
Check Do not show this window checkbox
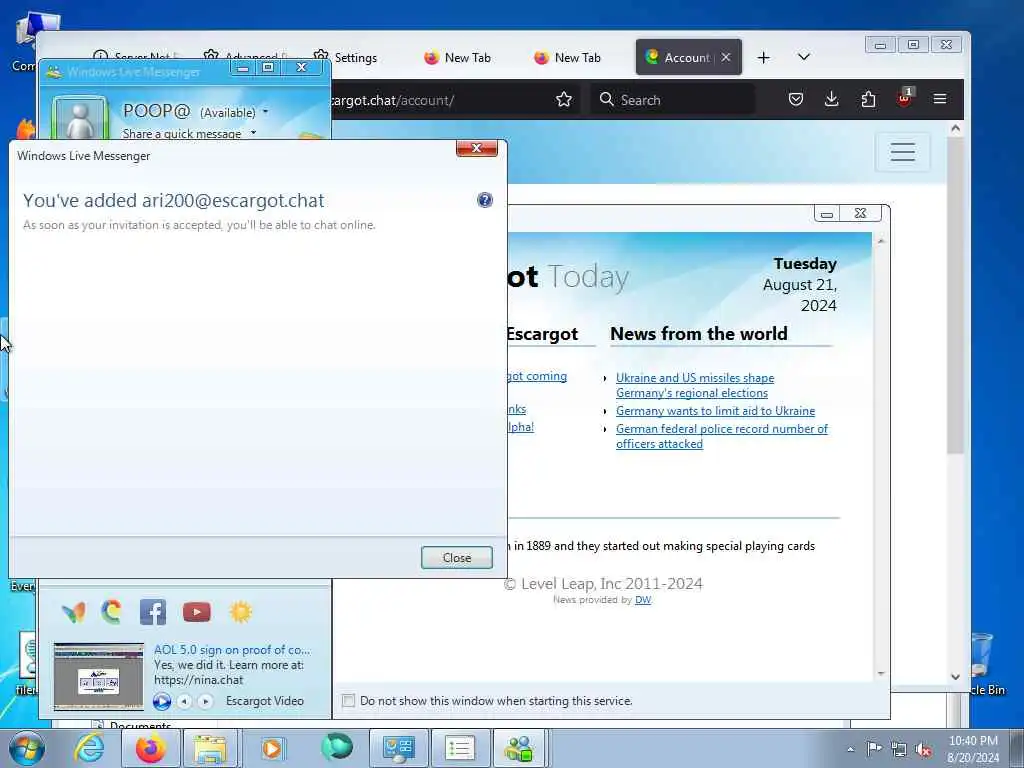349,701
